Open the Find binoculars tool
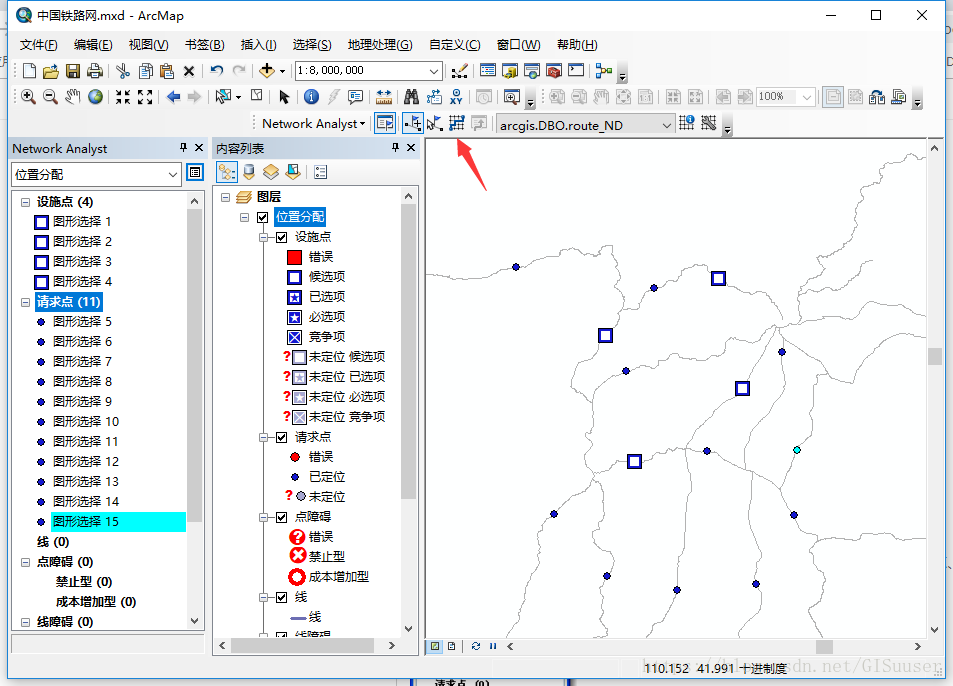This screenshot has width=953, height=686. (411, 97)
